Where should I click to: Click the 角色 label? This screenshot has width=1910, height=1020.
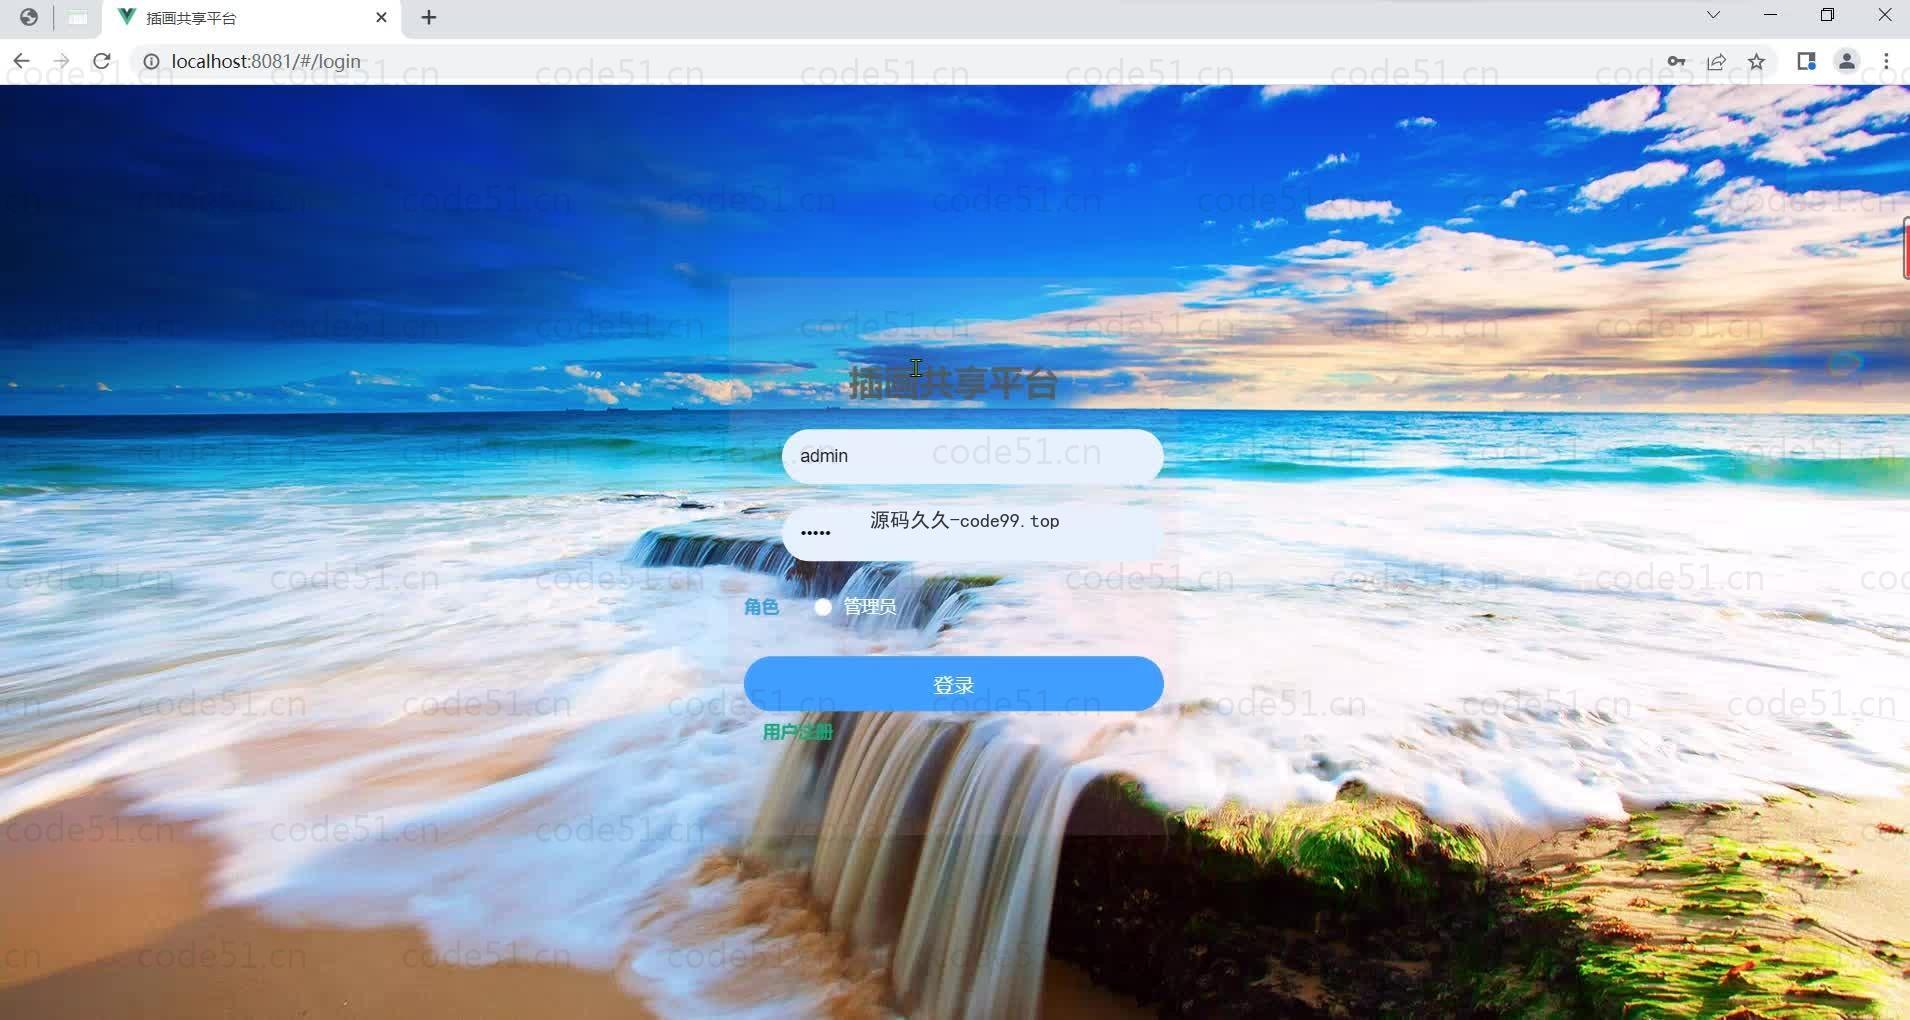click(761, 607)
